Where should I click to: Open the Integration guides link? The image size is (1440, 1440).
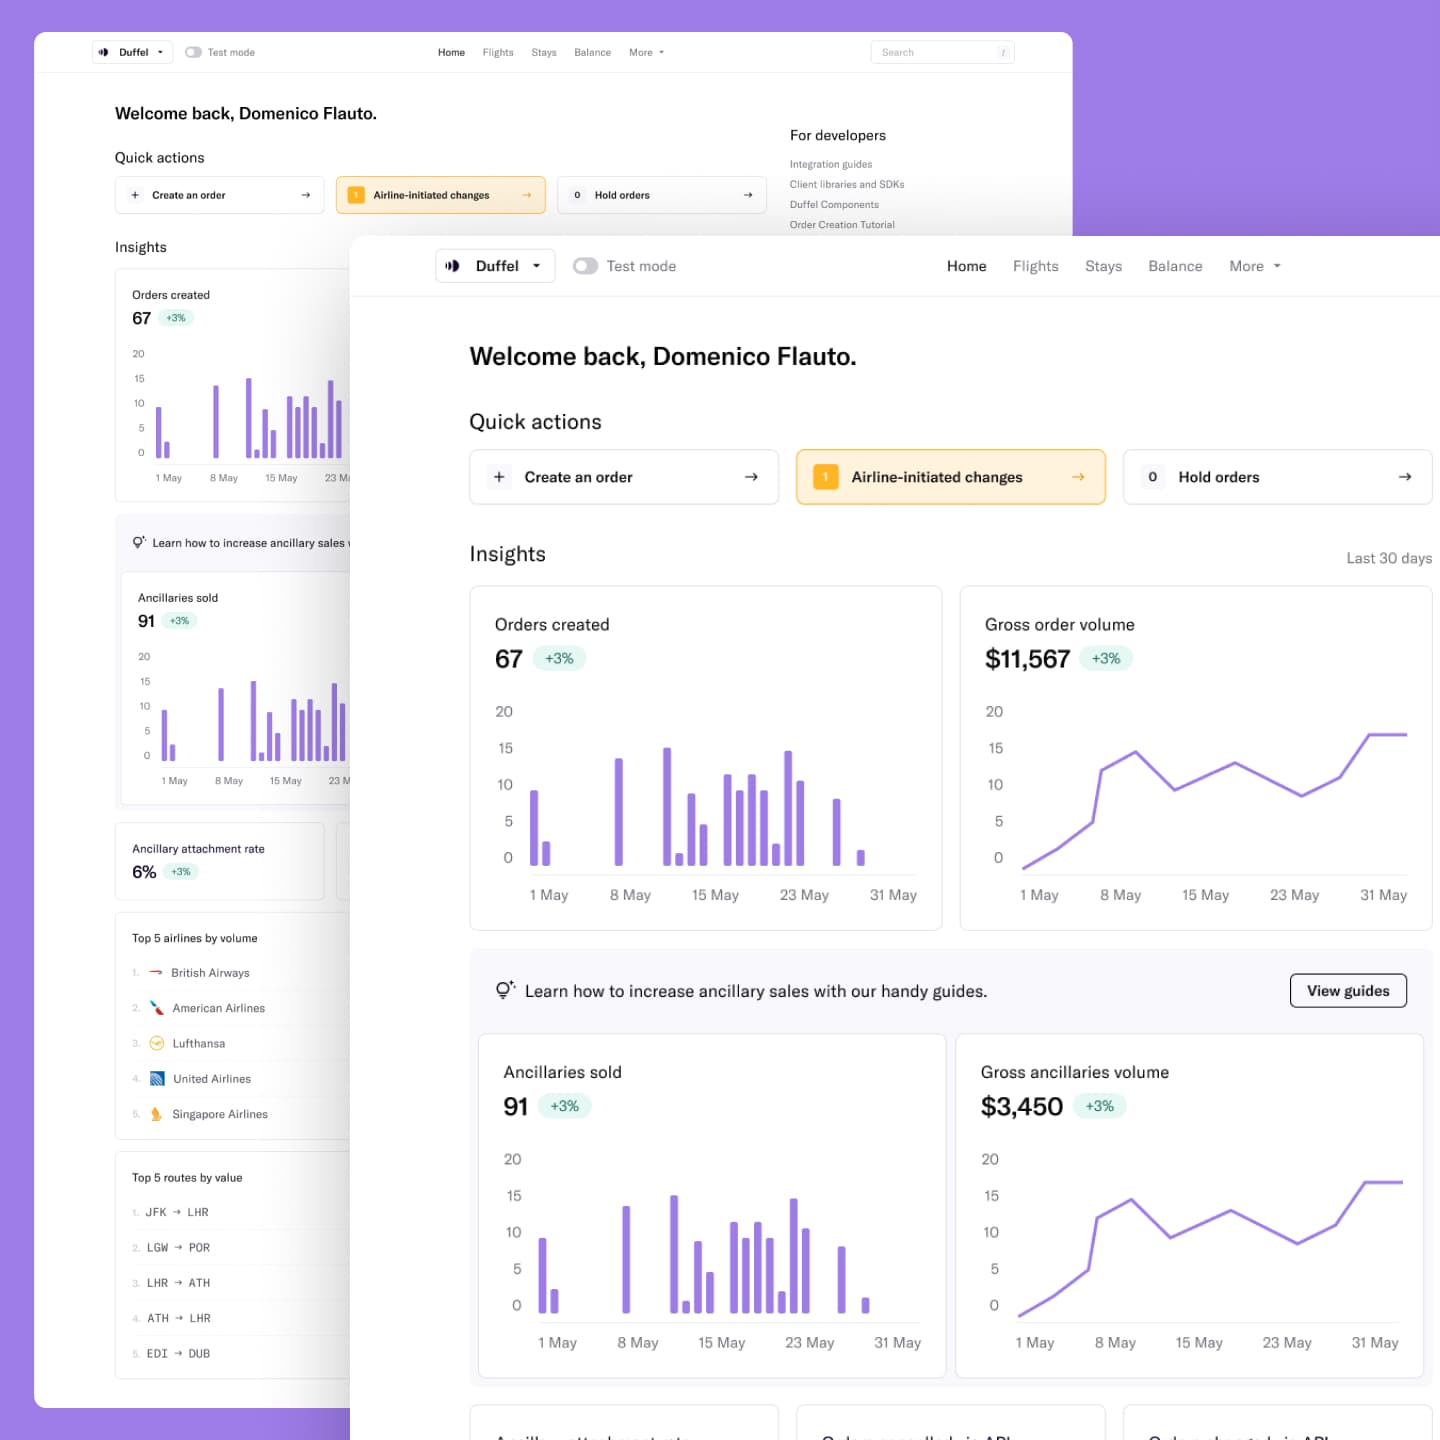[831, 163]
